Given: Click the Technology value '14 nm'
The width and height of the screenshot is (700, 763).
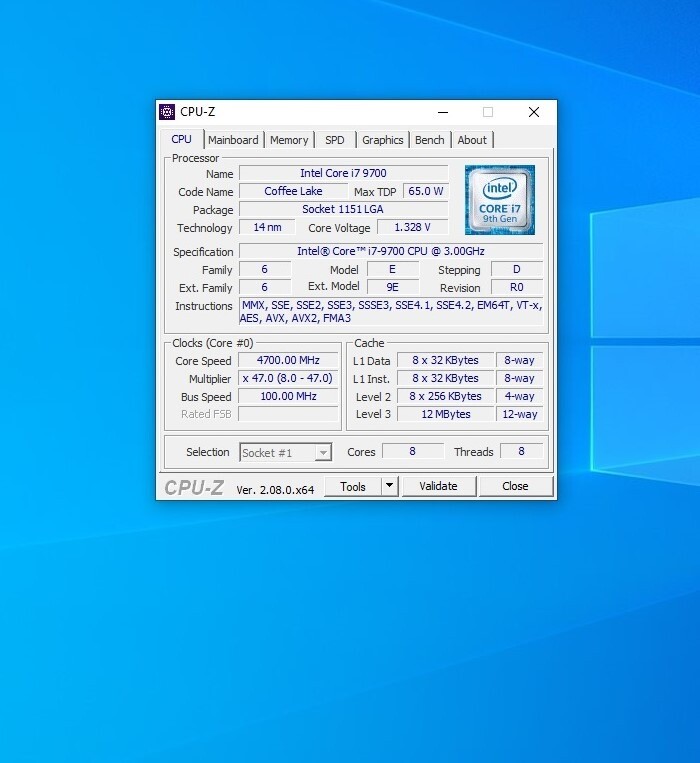Looking at the screenshot, I should pyautogui.click(x=267, y=227).
